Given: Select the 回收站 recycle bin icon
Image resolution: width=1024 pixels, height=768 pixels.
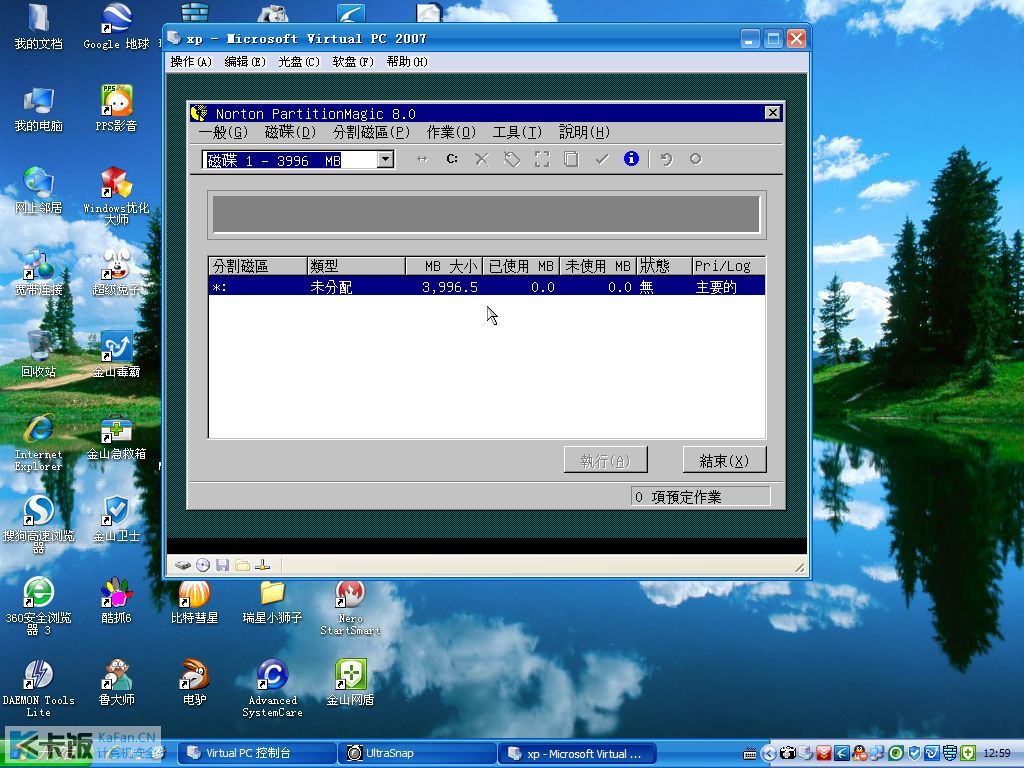Looking at the screenshot, I should point(39,355).
